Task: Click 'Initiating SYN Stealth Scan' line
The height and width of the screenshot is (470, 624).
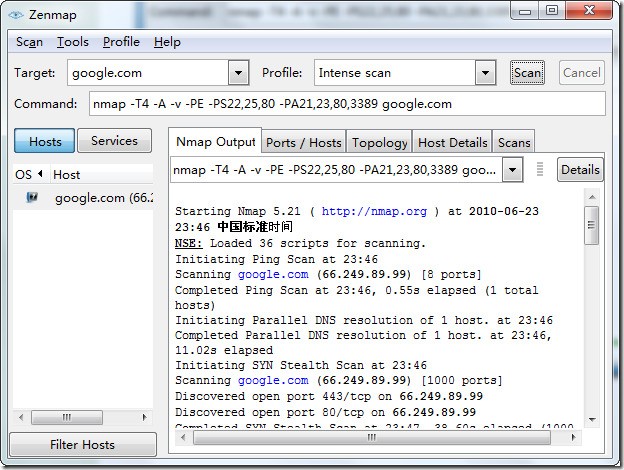Action: point(301,365)
